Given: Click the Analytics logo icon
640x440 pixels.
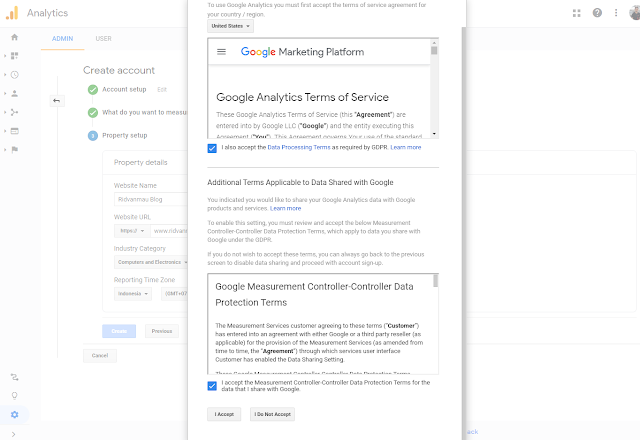Looking at the screenshot, I should click(12, 13).
